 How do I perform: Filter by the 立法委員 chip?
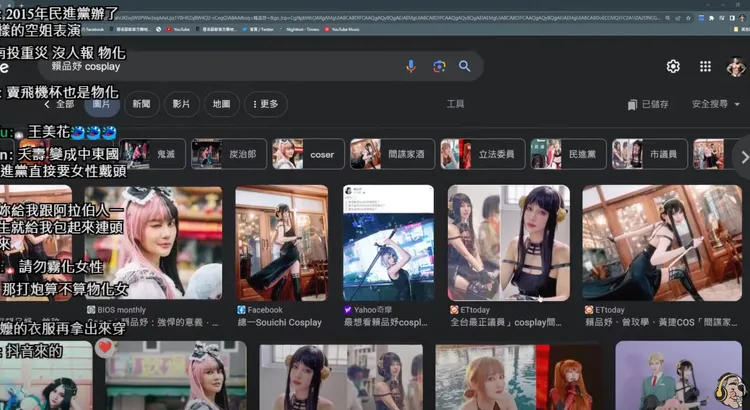(483, 154)
